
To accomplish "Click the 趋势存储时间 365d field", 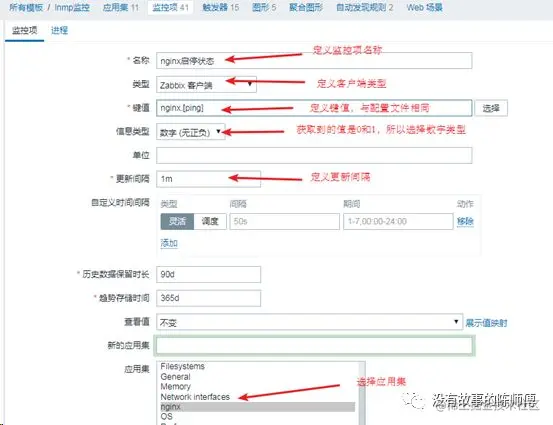I will click(x=208, y=298).
